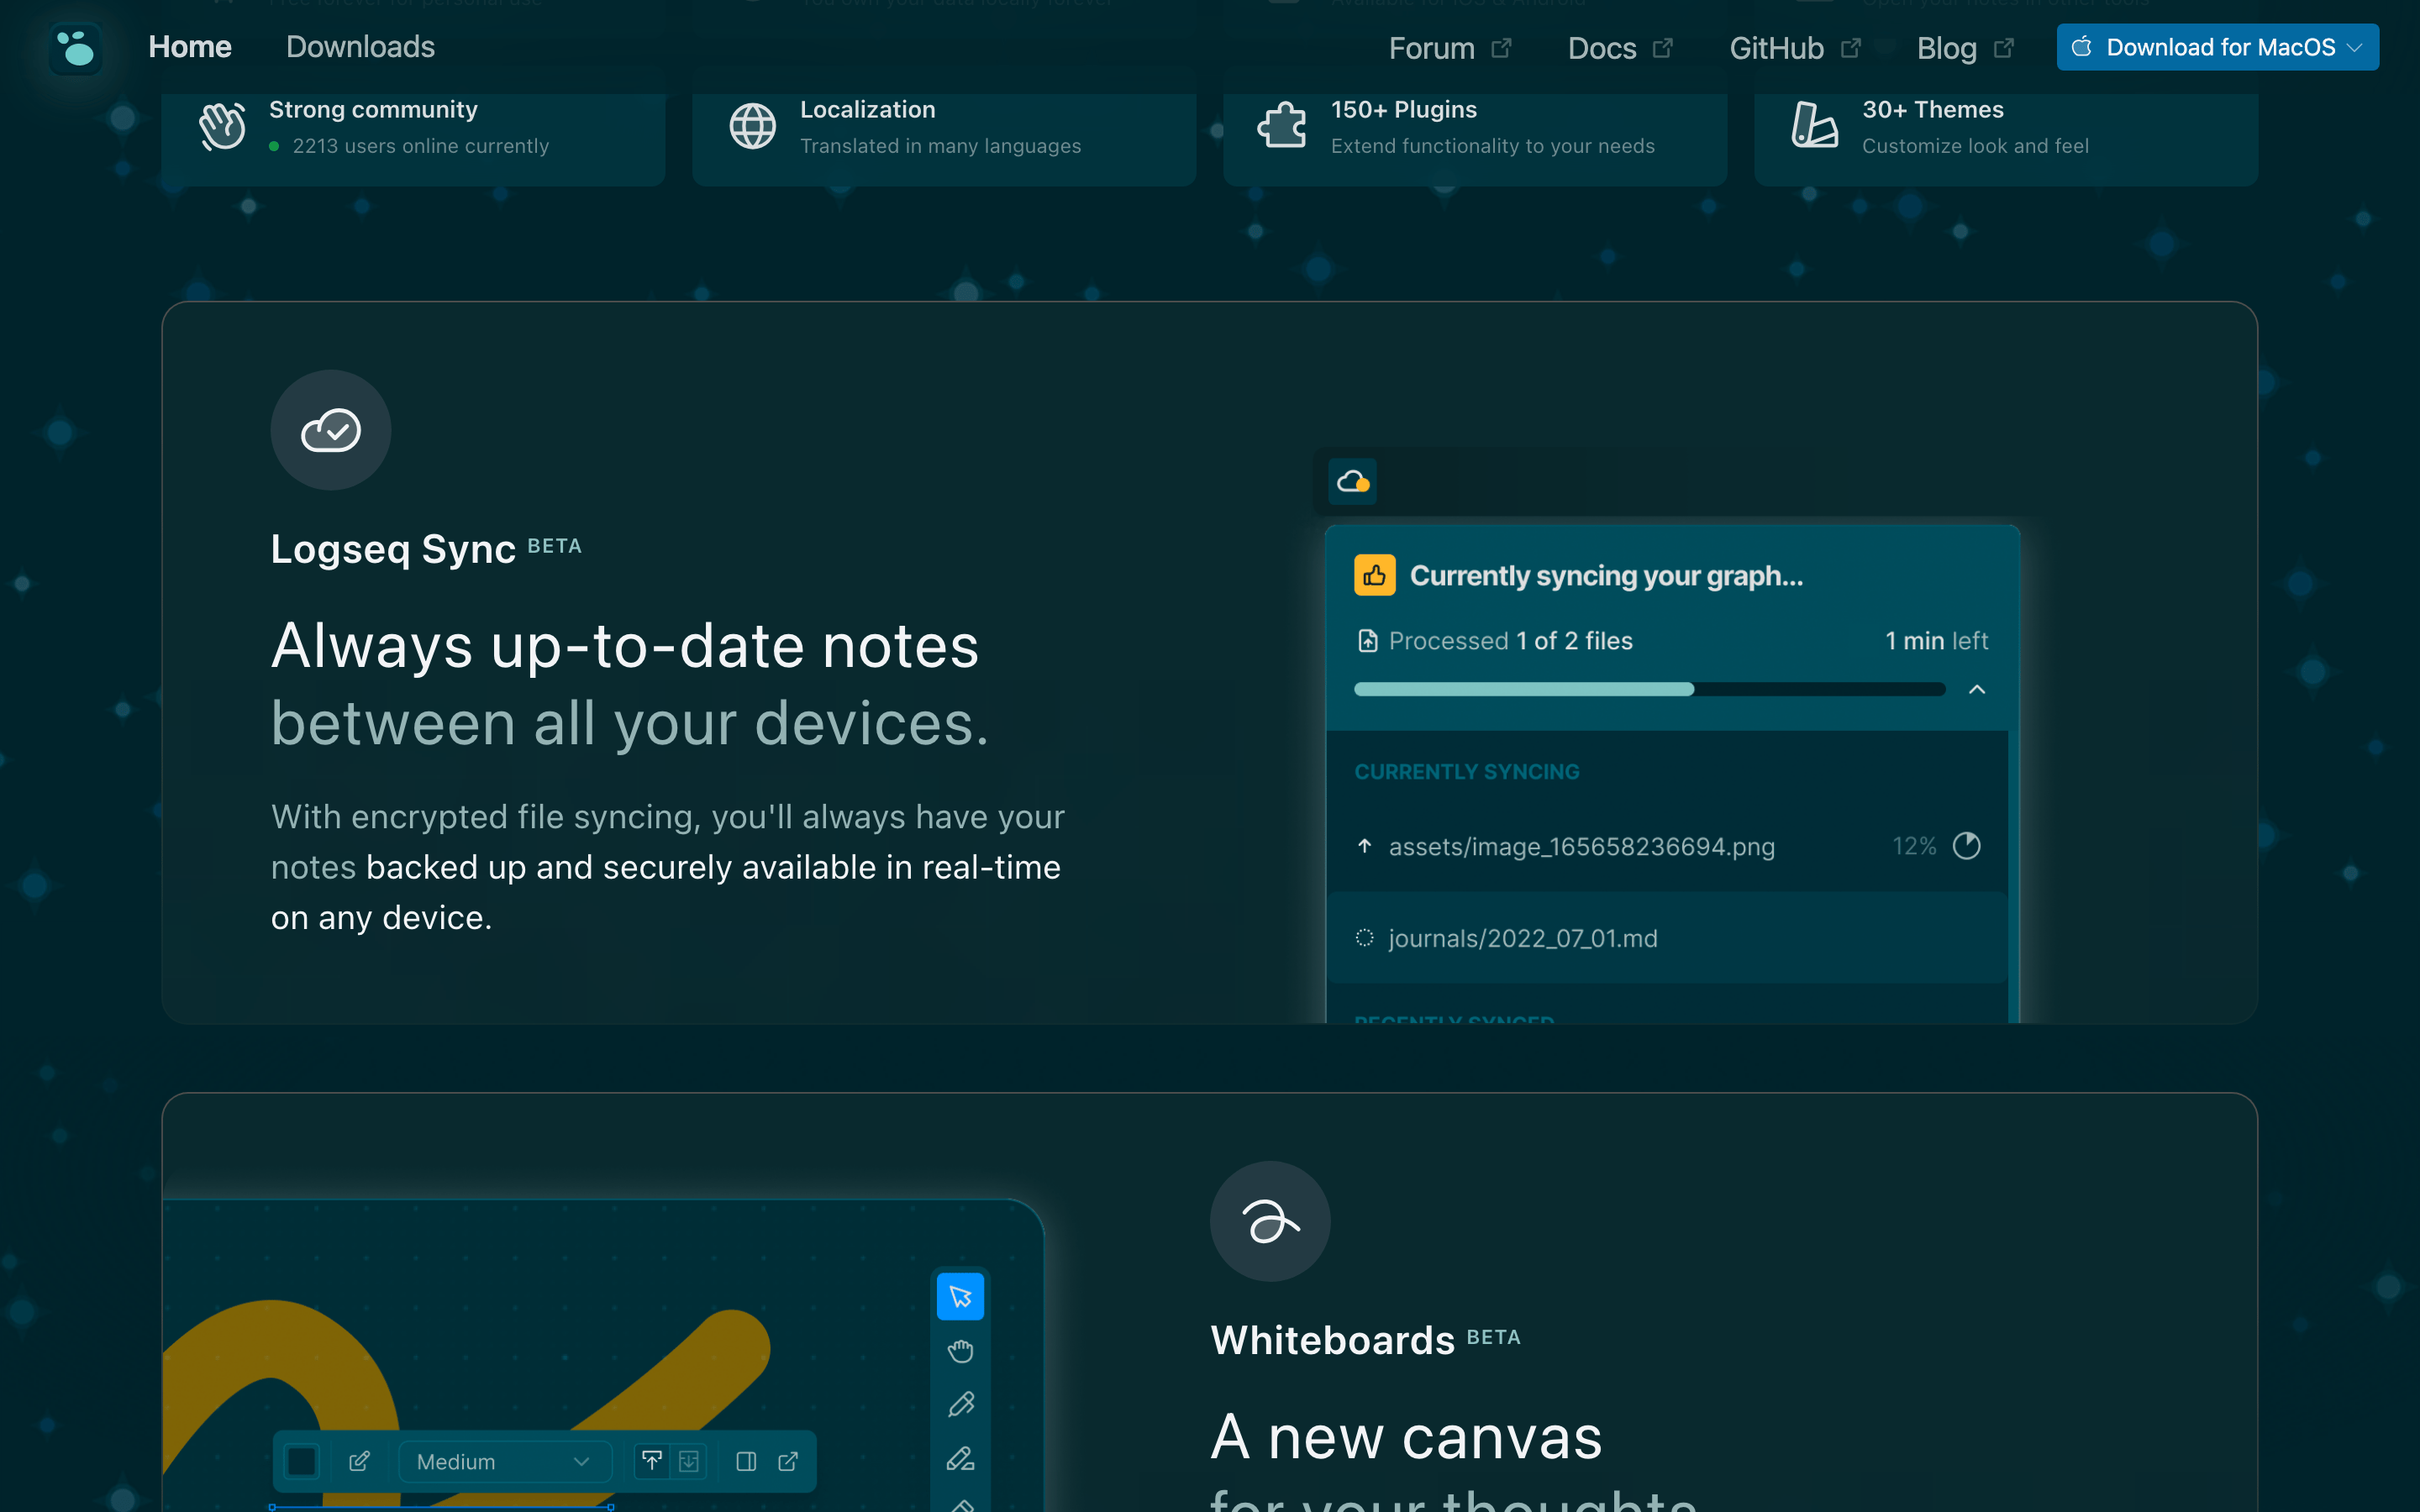
Task: Open the Docs external link
Action: (x=1619, y=48)
